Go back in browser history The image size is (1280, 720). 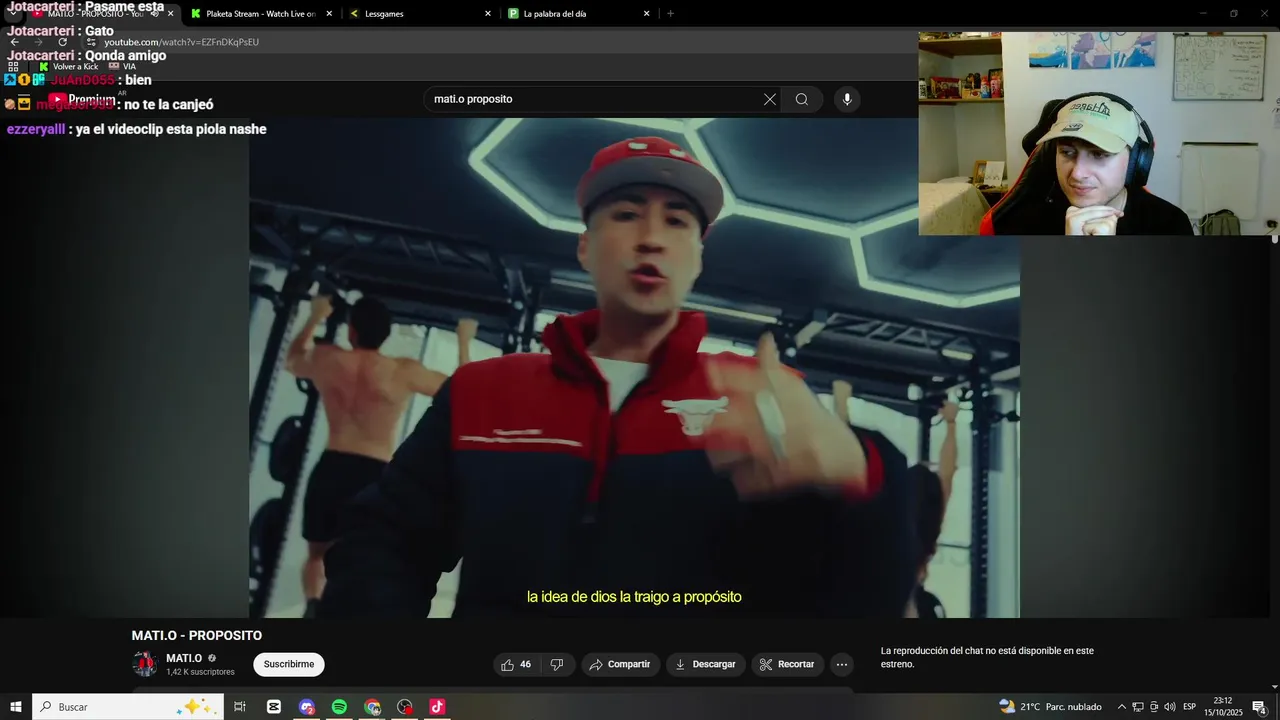(14, 42)
